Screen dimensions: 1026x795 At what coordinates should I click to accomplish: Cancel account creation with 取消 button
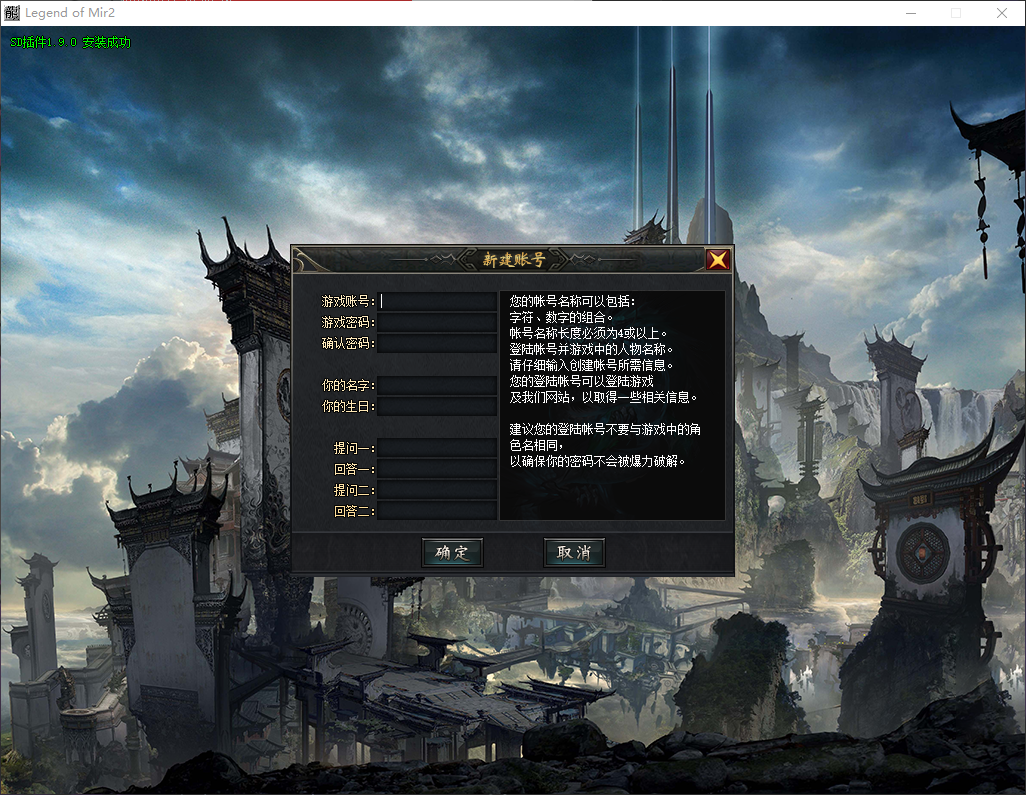(x=574, y=552)
